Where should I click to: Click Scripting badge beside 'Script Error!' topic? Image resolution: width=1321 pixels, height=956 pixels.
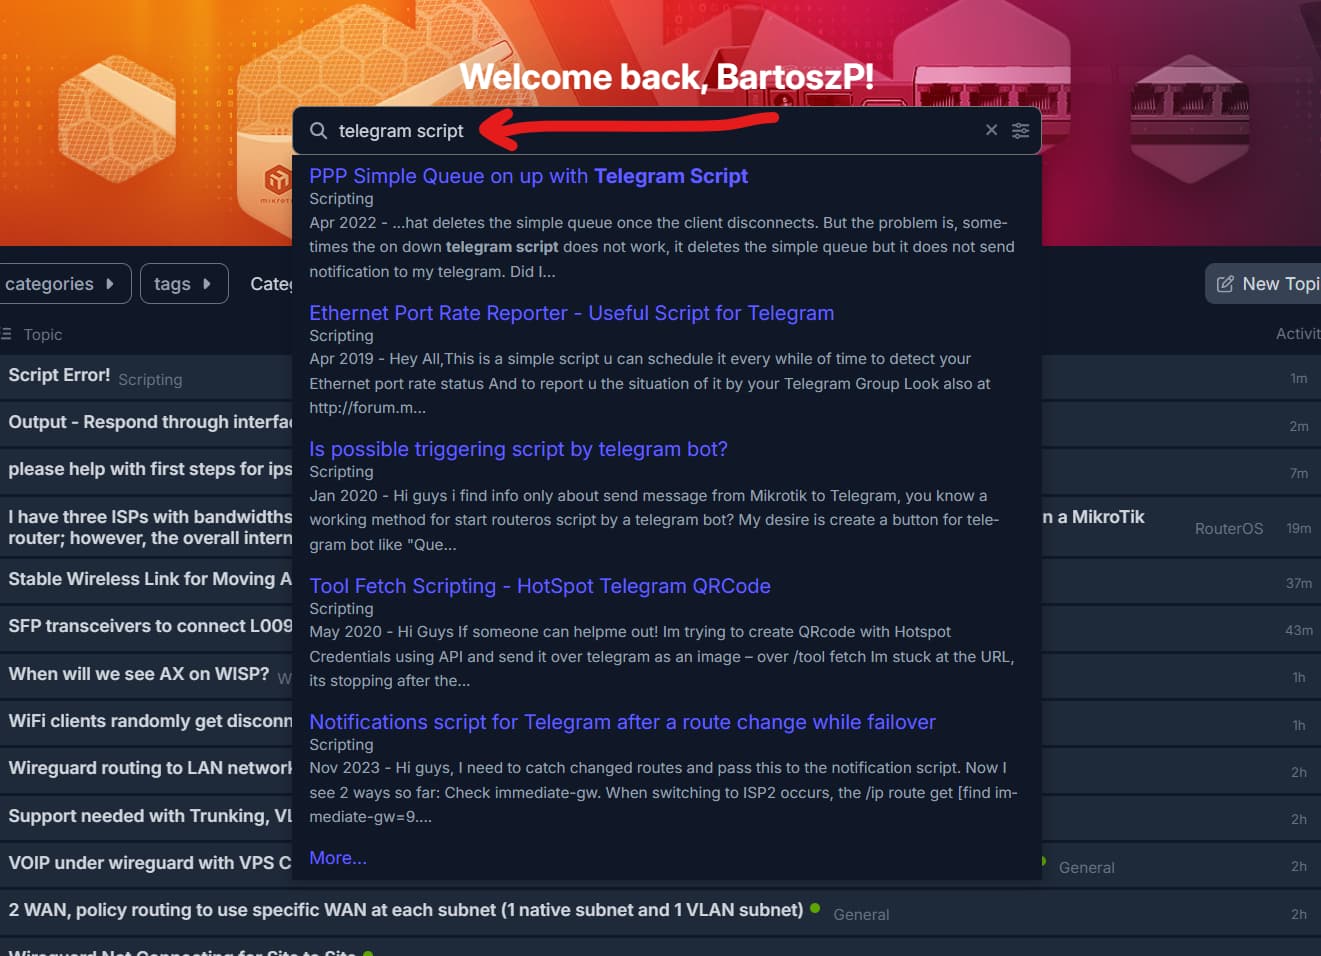click(x=150, y=380)
